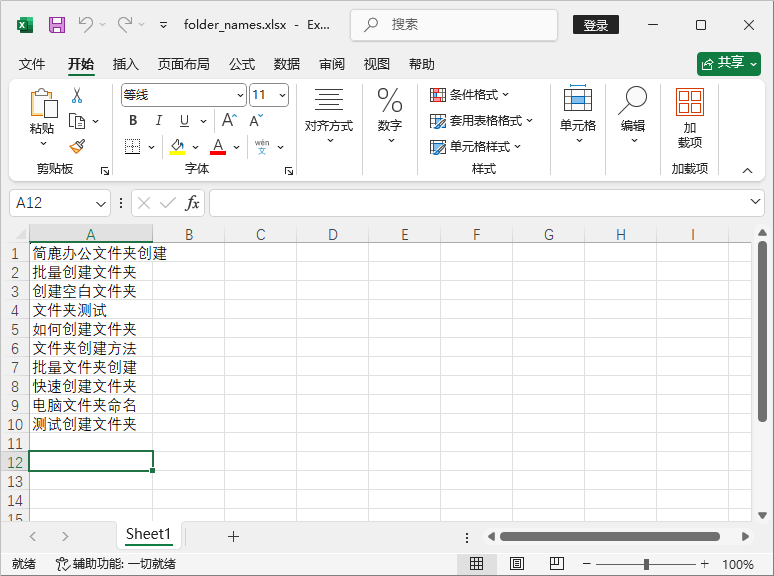Click the formula bar input

tap(478, 203)
